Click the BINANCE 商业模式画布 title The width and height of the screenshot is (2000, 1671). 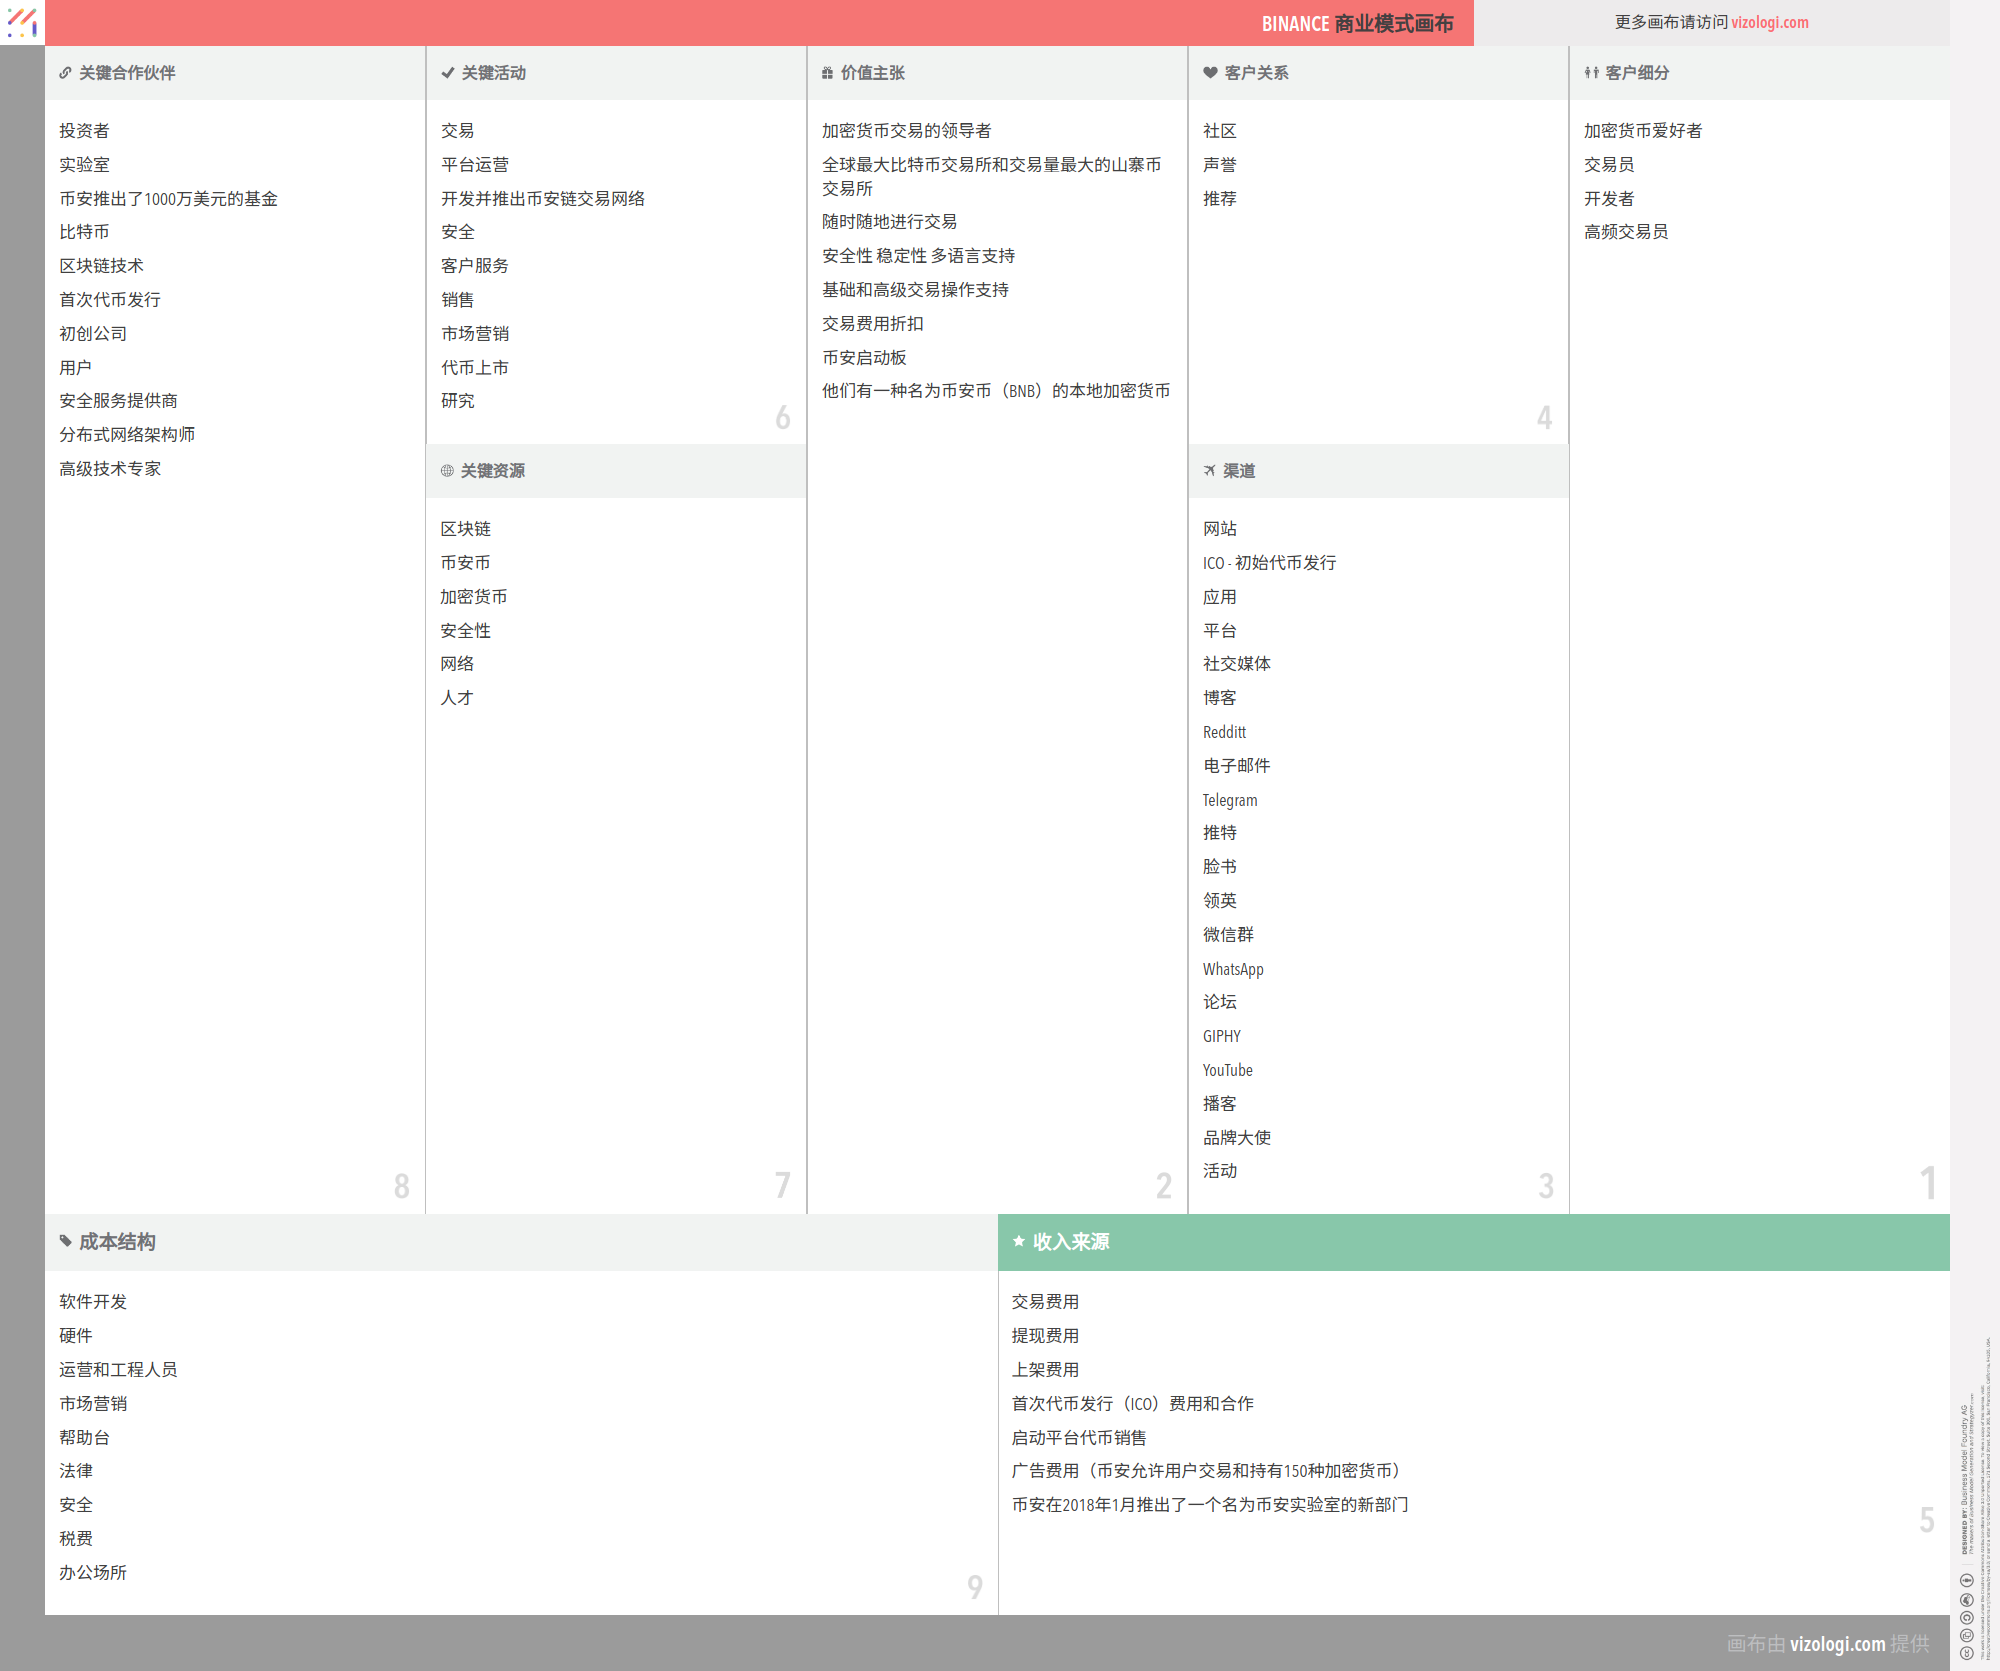point(1356,23)
